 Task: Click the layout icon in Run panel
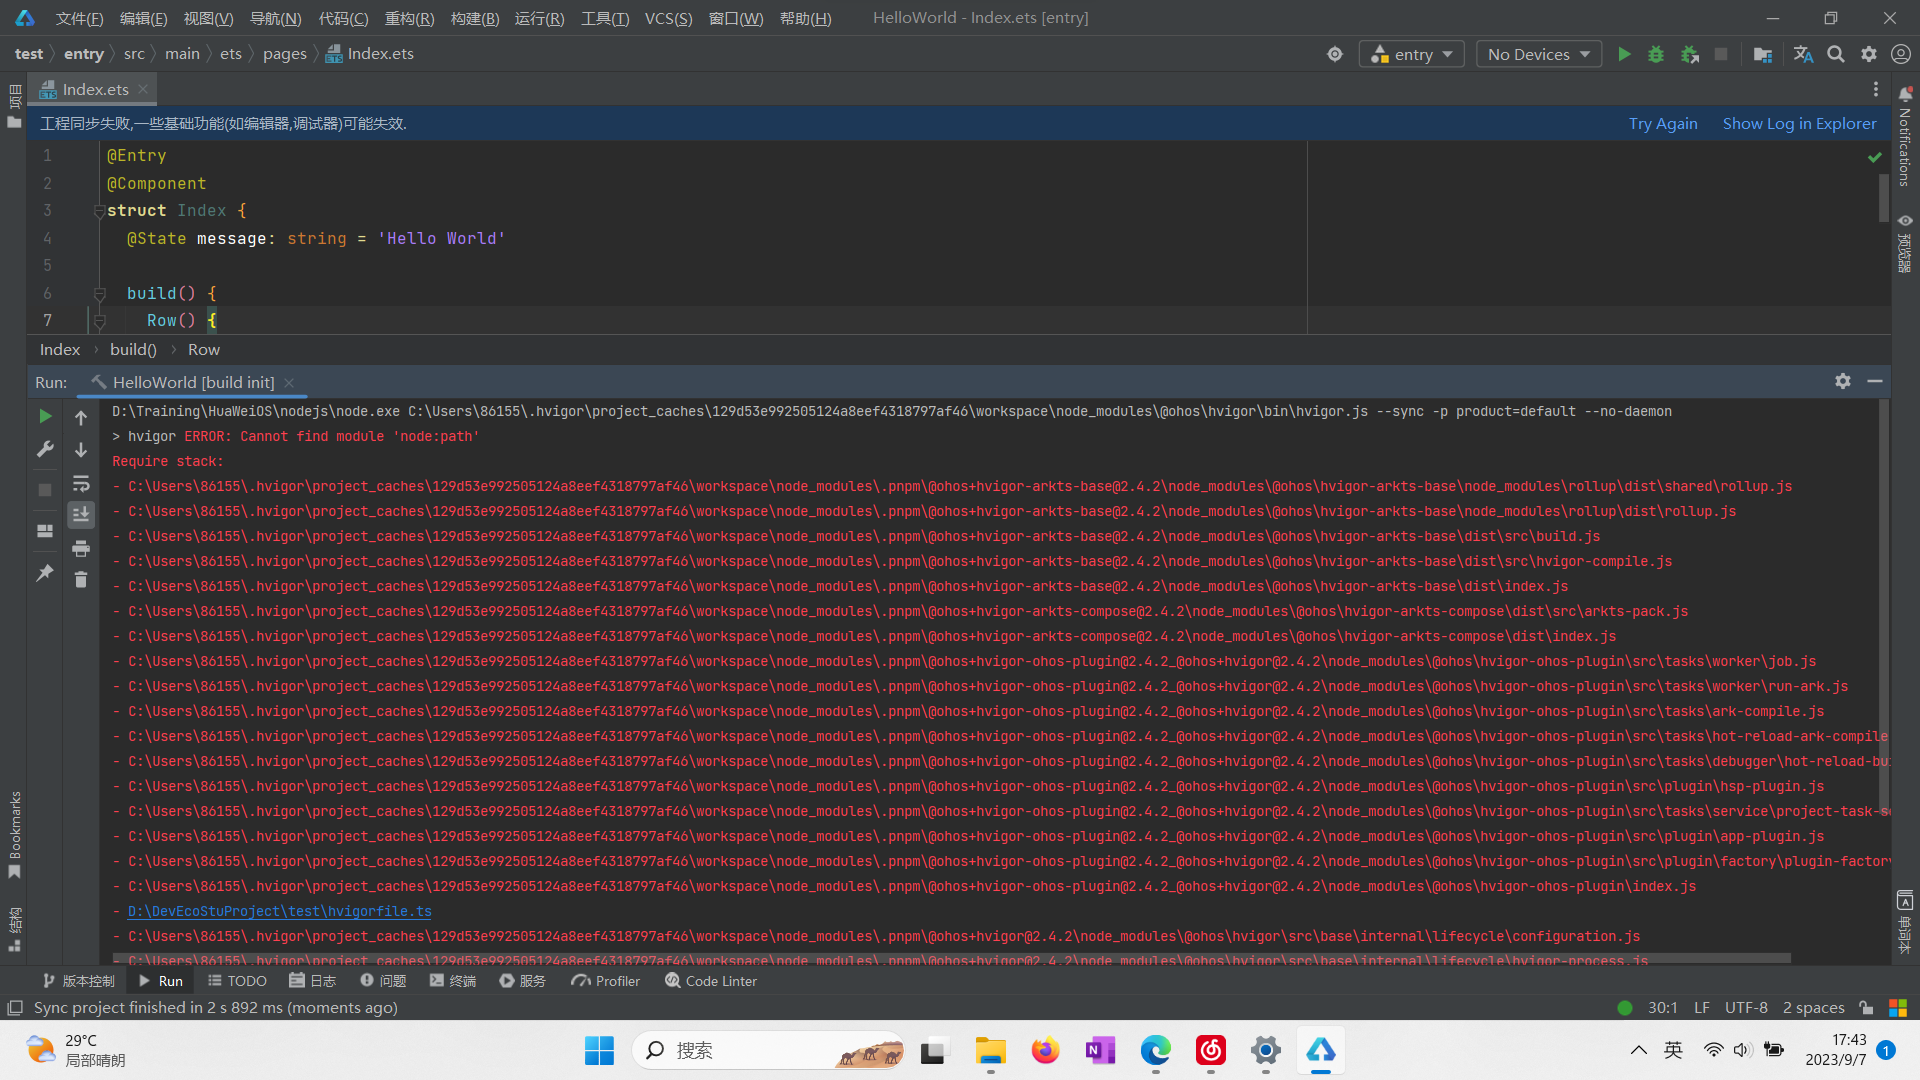tap(45, 531)
